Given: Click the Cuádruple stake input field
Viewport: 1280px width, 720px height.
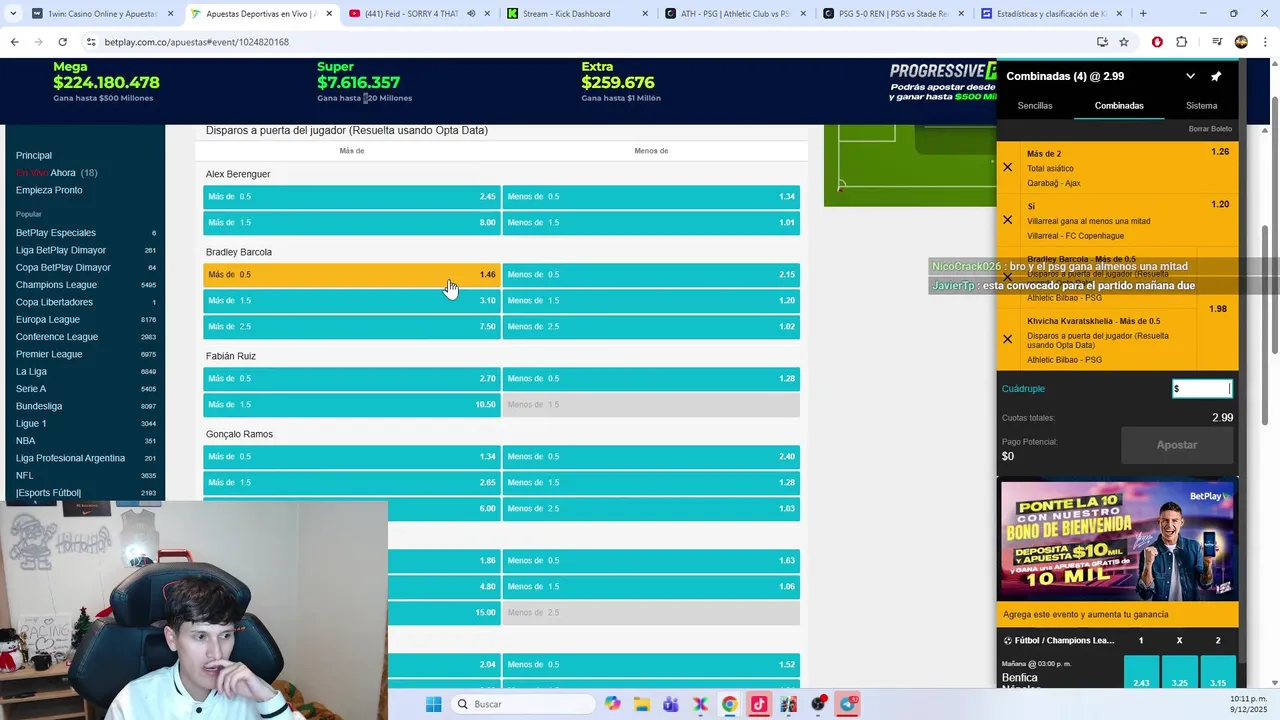Looking at the screenshot, I should click(x=1202, y=389).
